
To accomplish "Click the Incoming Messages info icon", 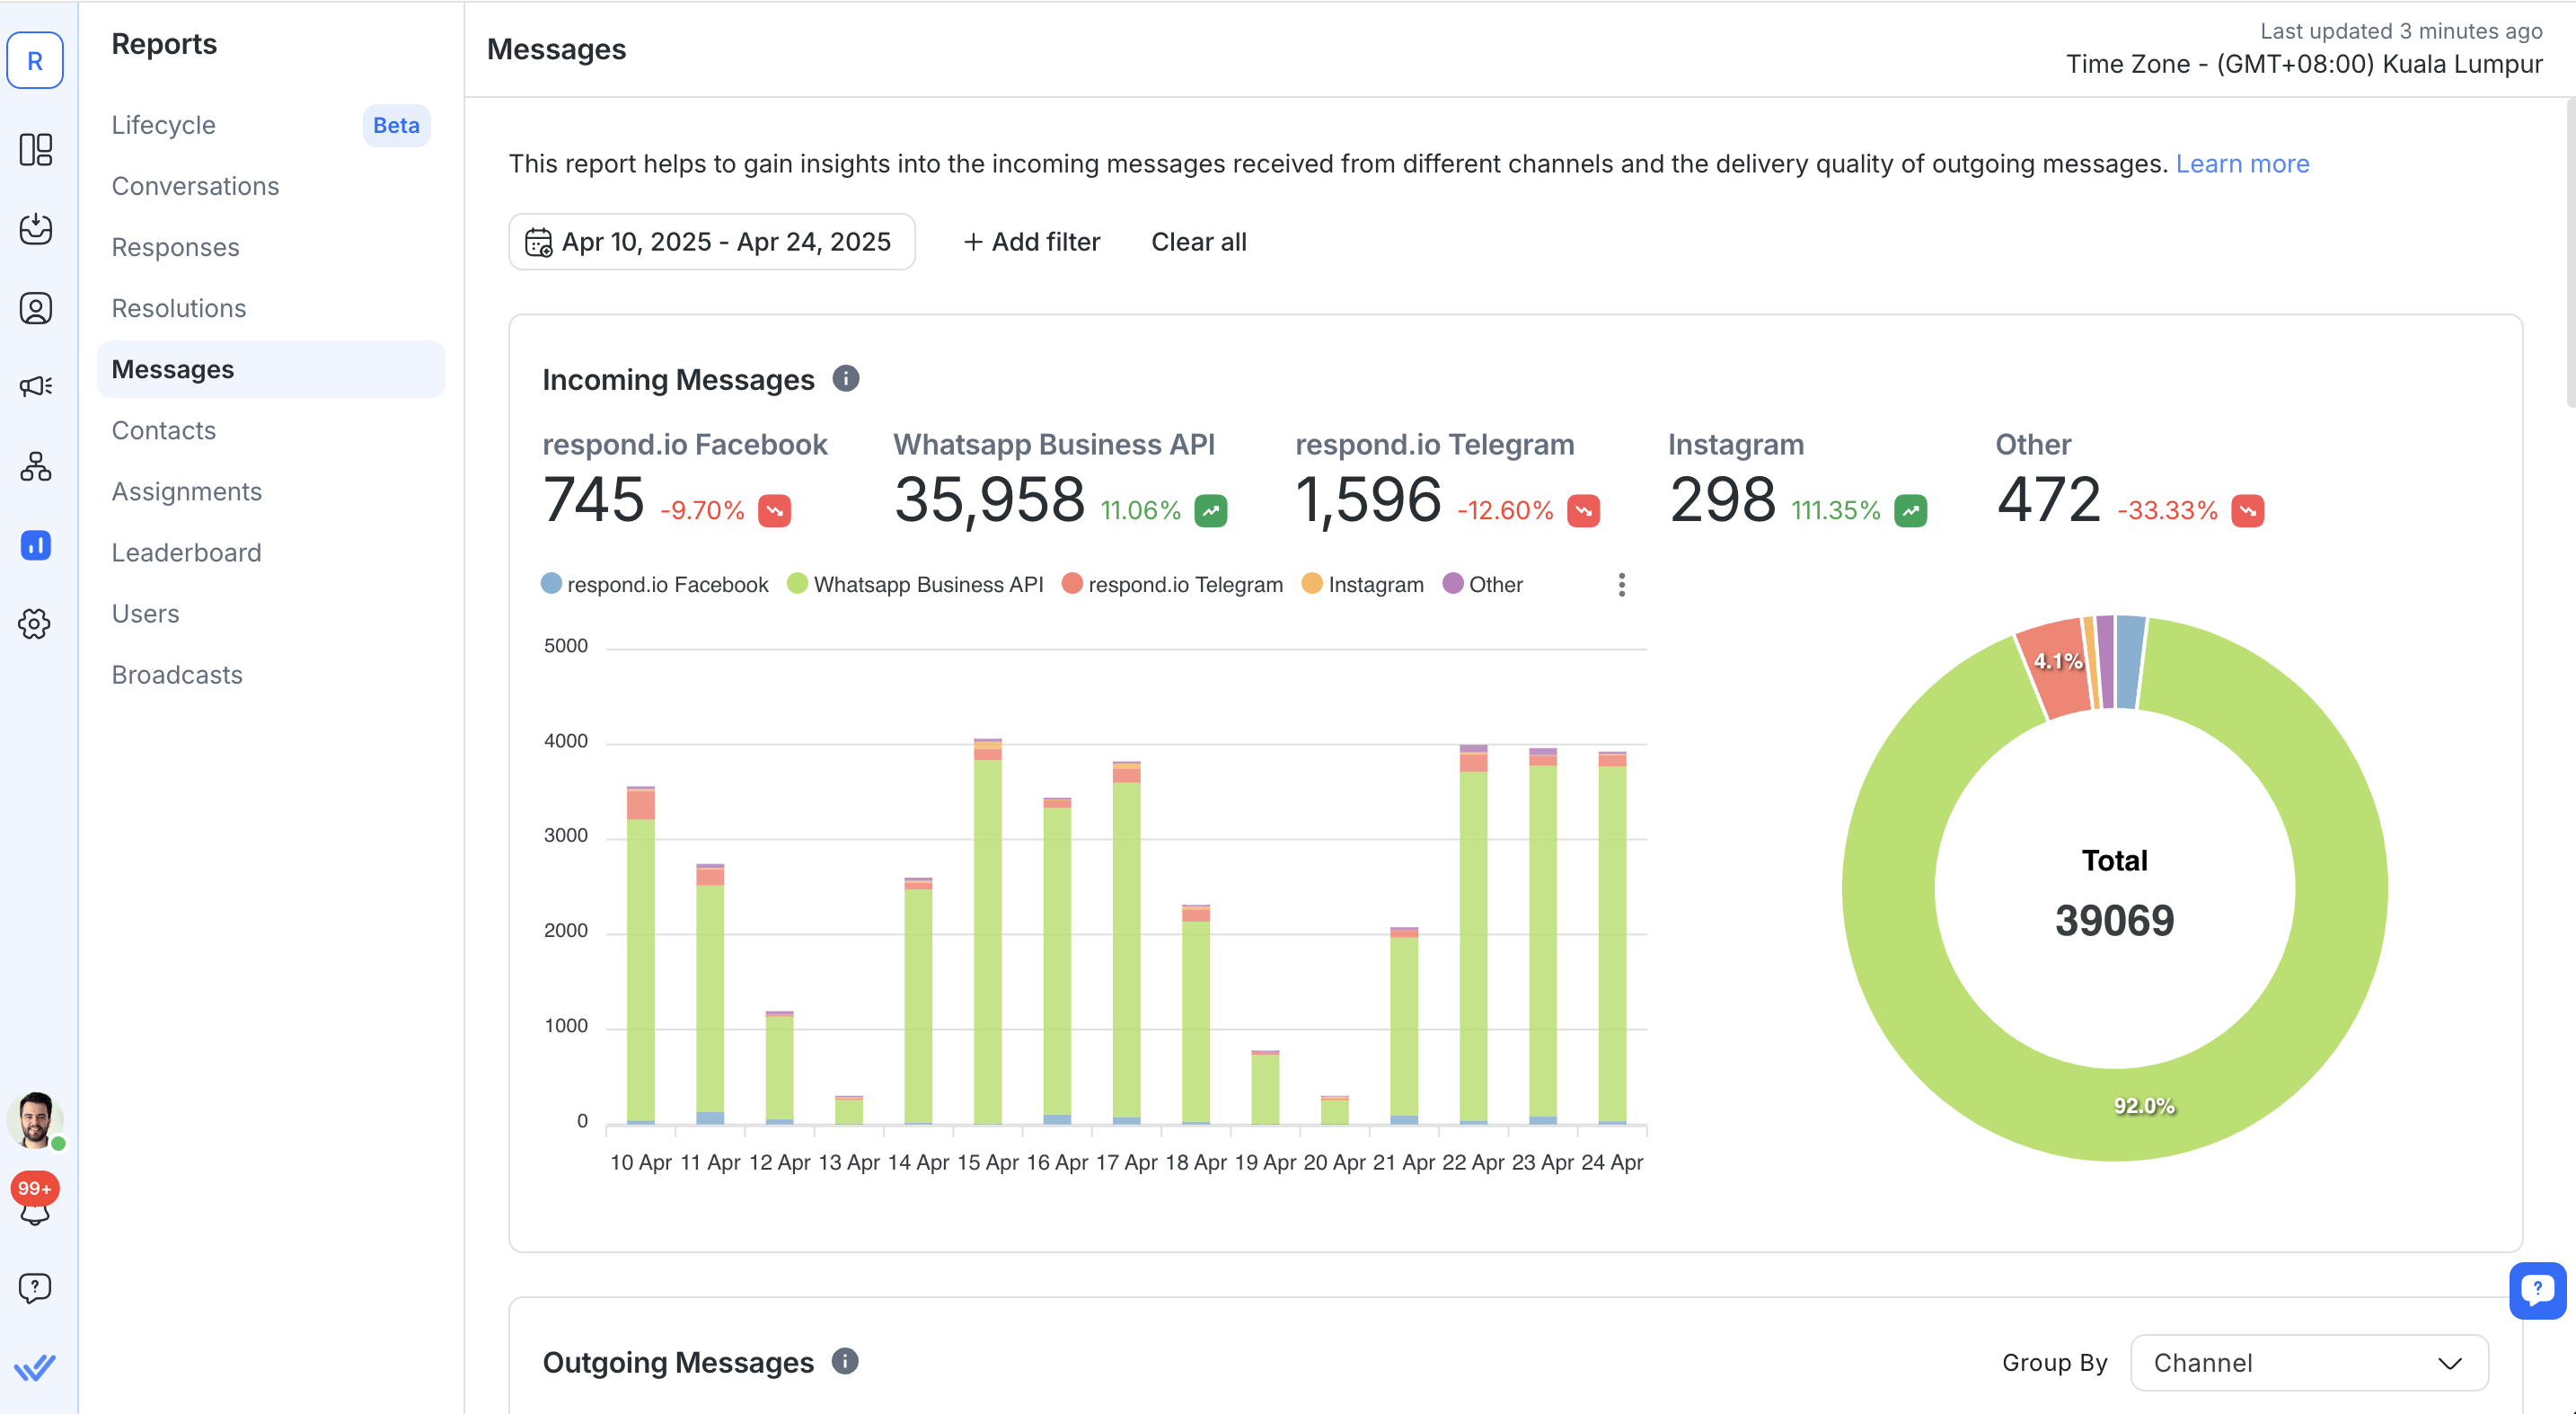I will coord(846,378).
